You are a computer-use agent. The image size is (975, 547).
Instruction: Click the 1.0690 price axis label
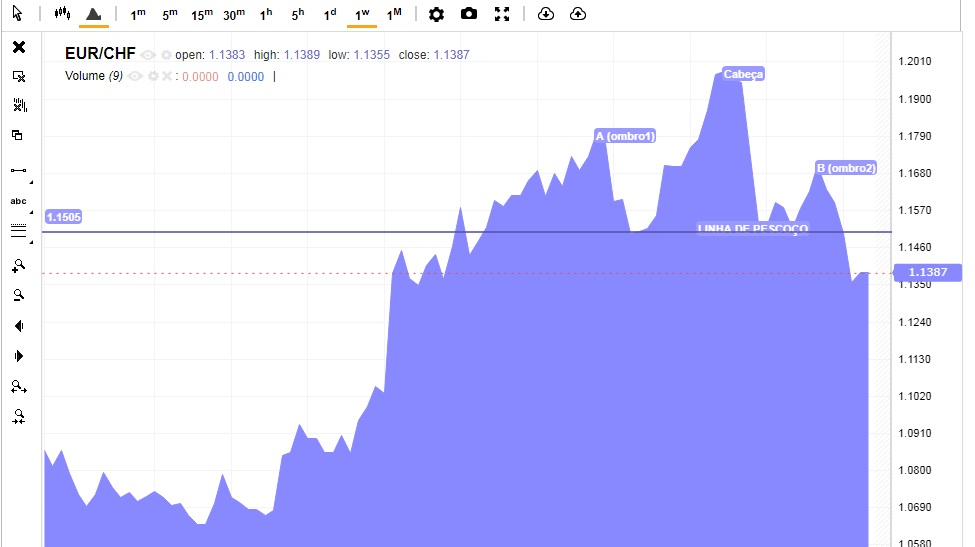(915, 507)
